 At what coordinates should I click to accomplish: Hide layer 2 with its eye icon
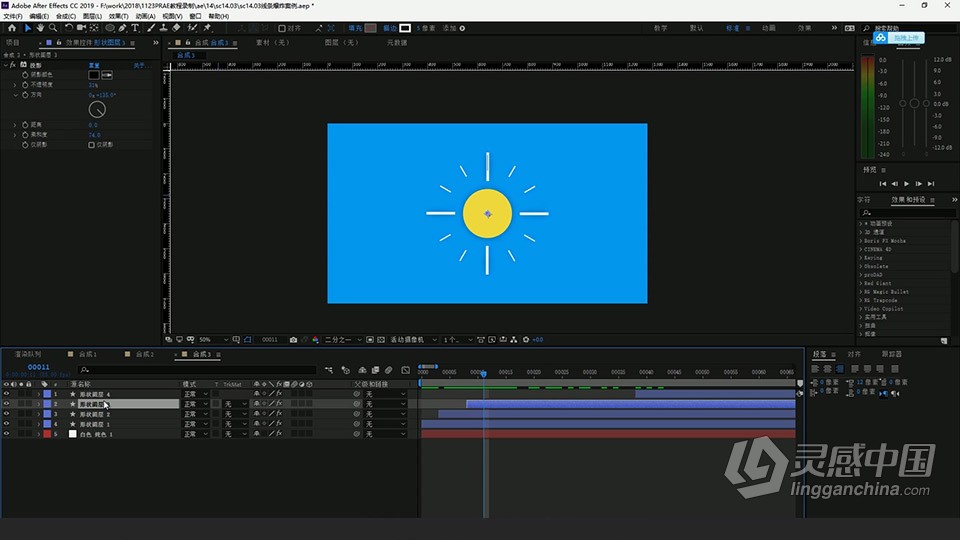[7, 404]
